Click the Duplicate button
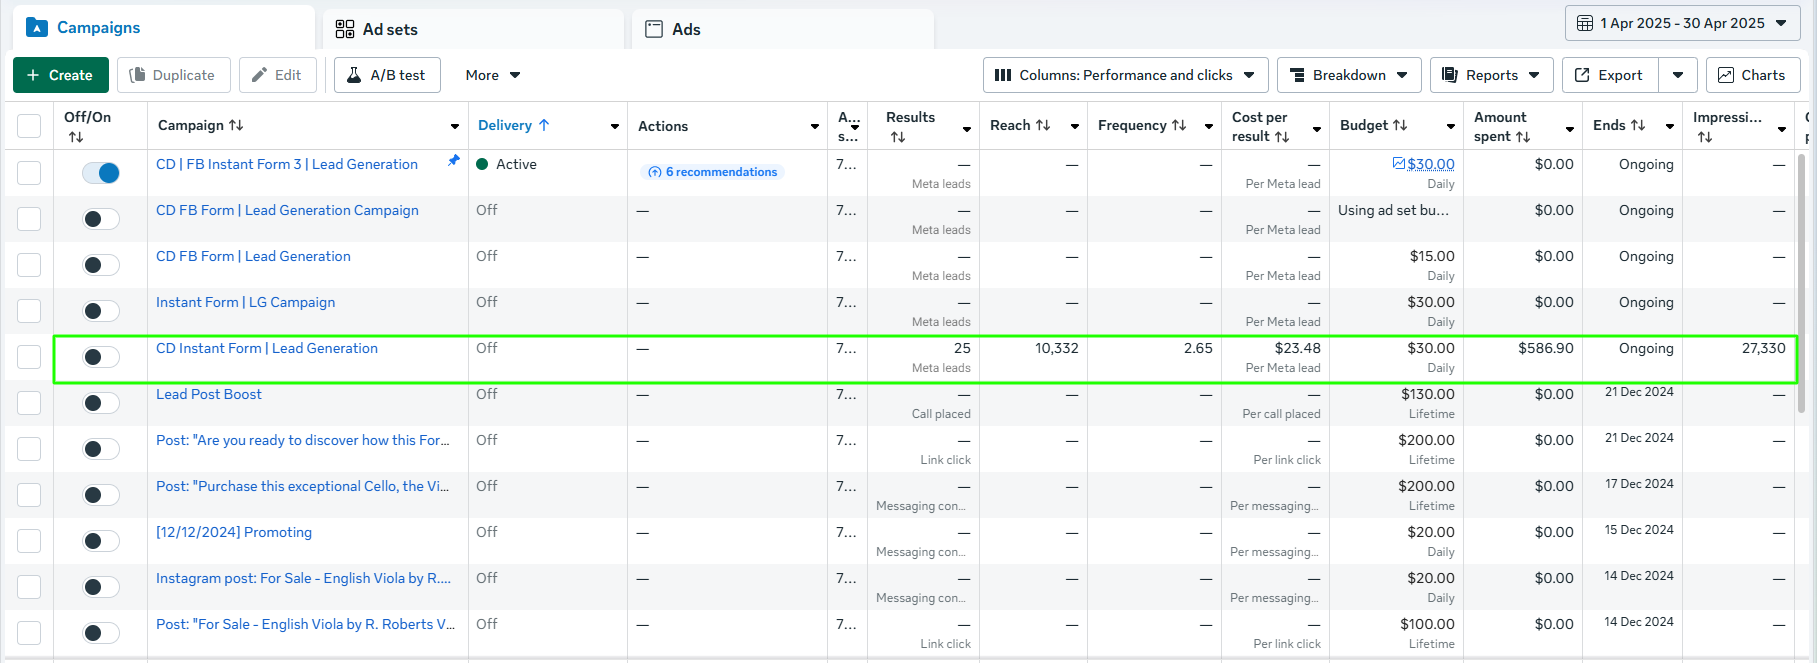 coord(173,75)
